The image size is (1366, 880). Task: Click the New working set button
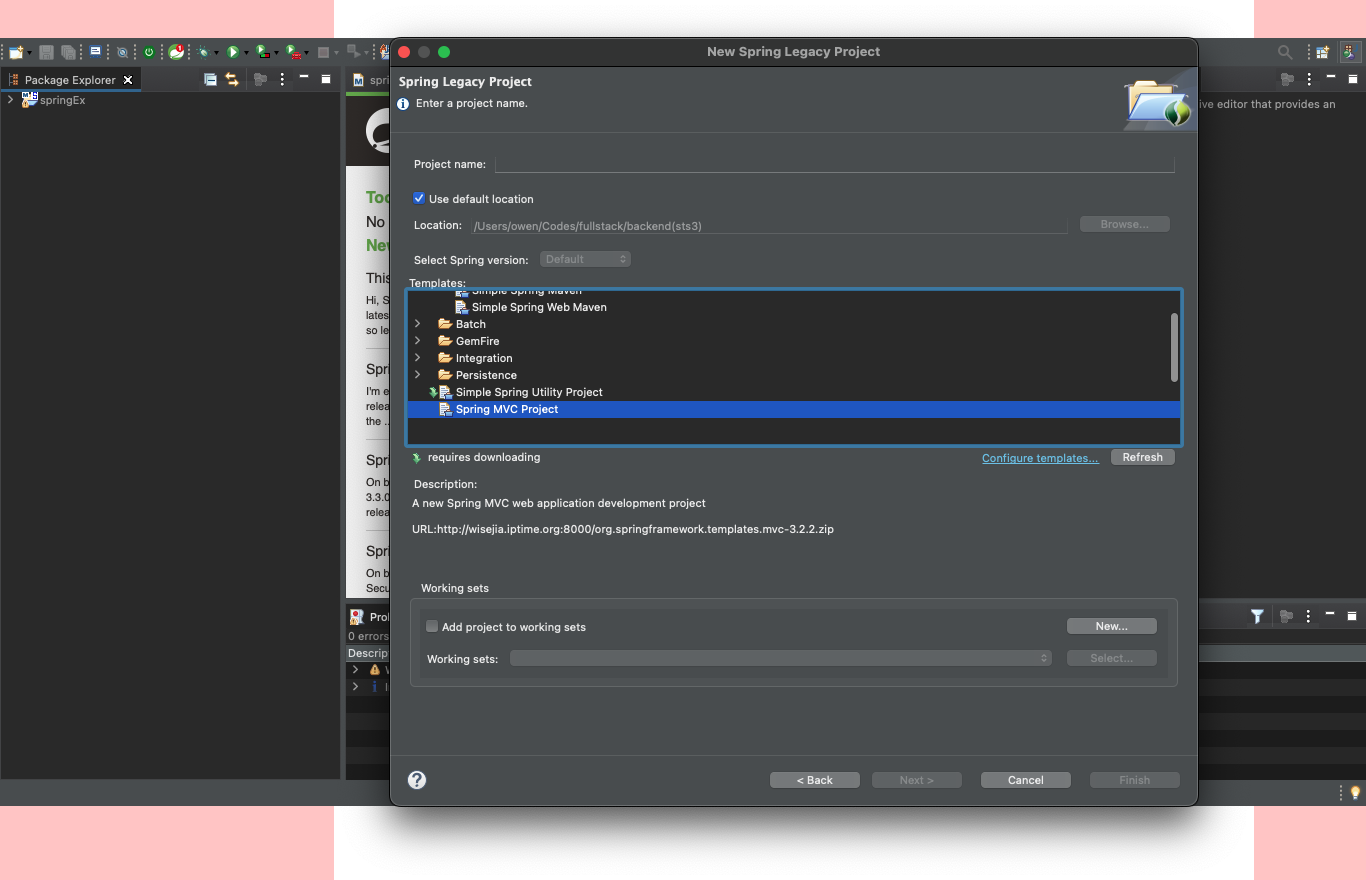pos(1111,626)
